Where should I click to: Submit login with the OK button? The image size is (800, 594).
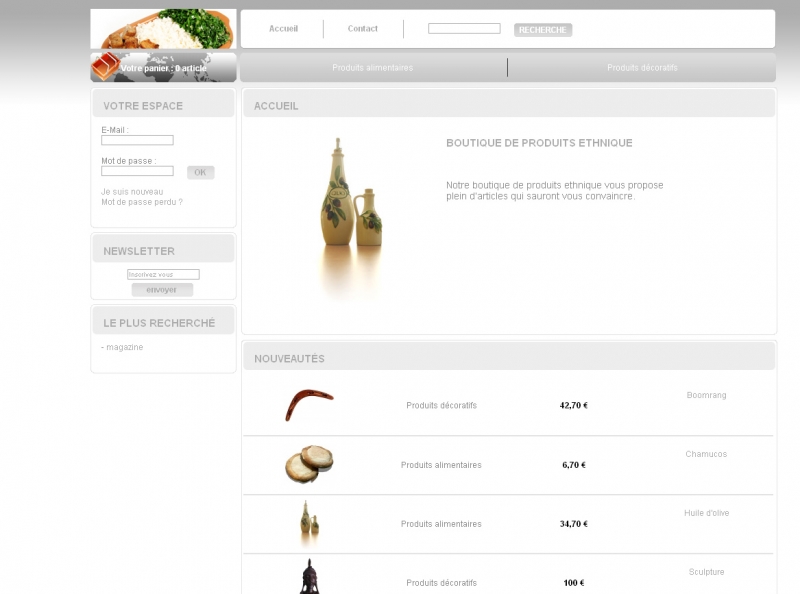click(x=201, y=172)
